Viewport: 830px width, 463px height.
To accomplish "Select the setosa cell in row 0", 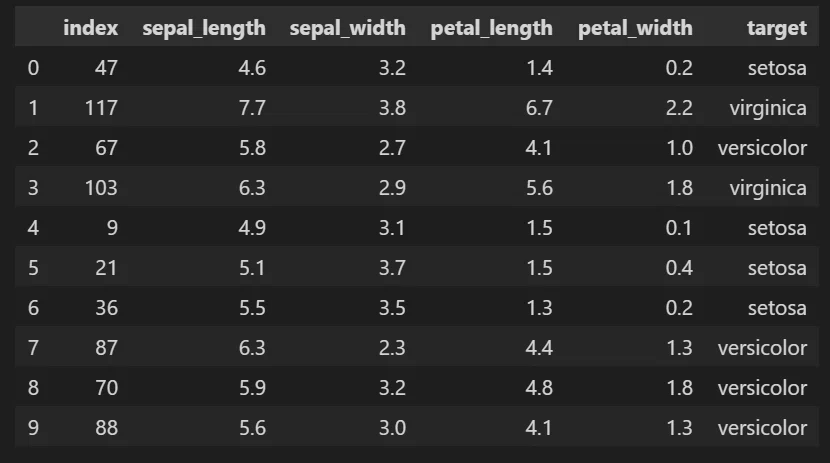I will 777,68.
